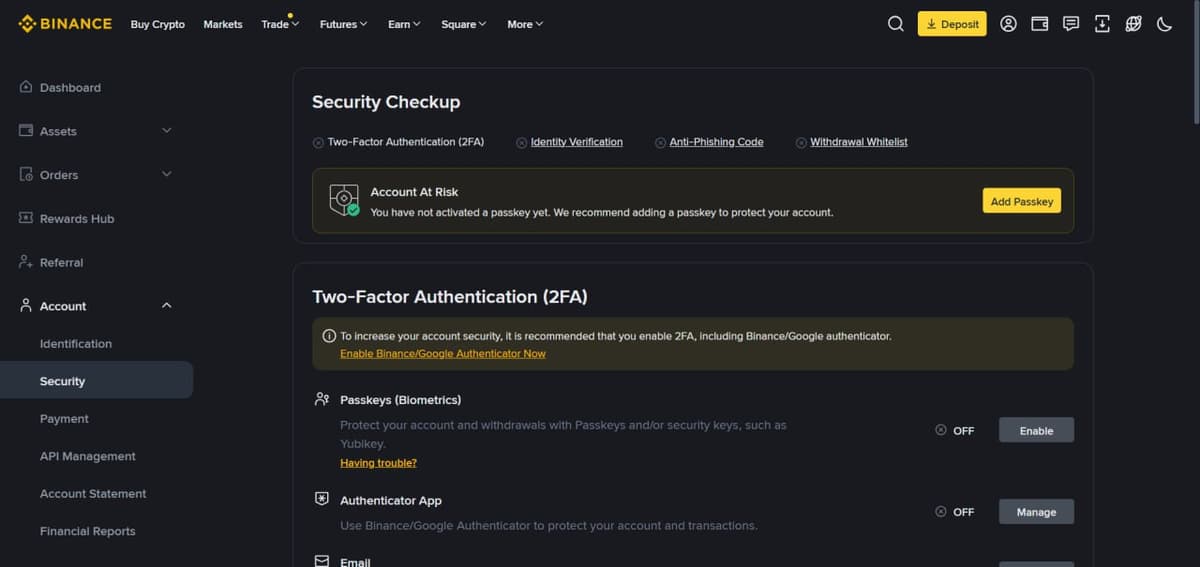The height and width of the screenshot is (567, 1200).
Task: Click the Account At Risk shield icon
Action: pyautogui.click(x=344, y=200)
